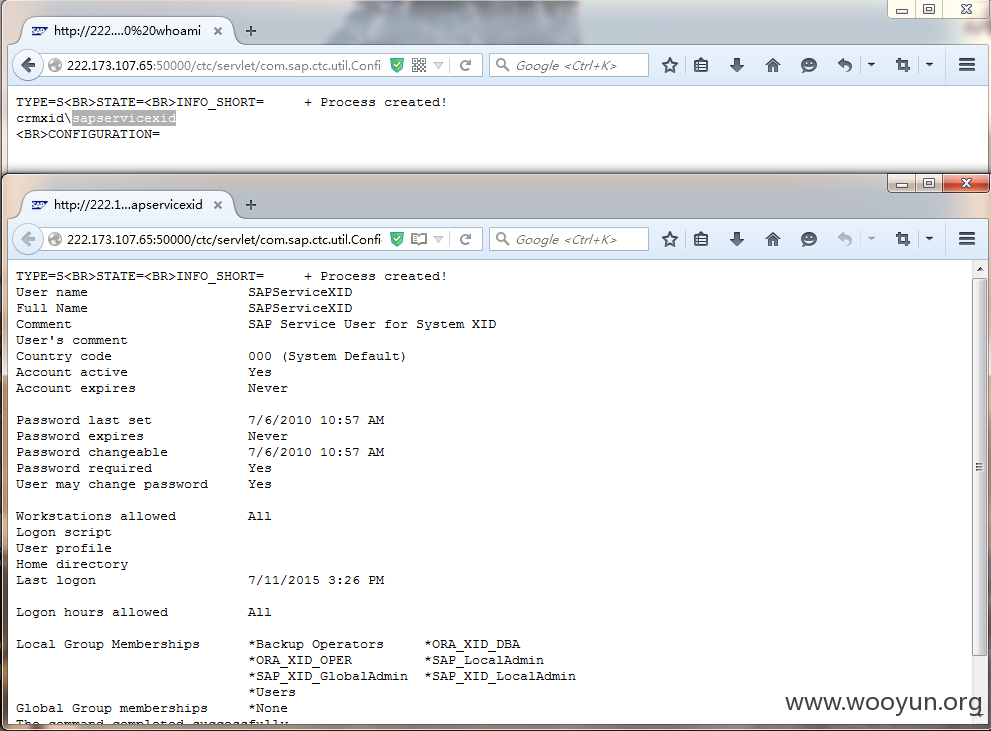The image size is (991, 731).
Task: Open hamburger menu in lower window
Action: pos(966,238)
